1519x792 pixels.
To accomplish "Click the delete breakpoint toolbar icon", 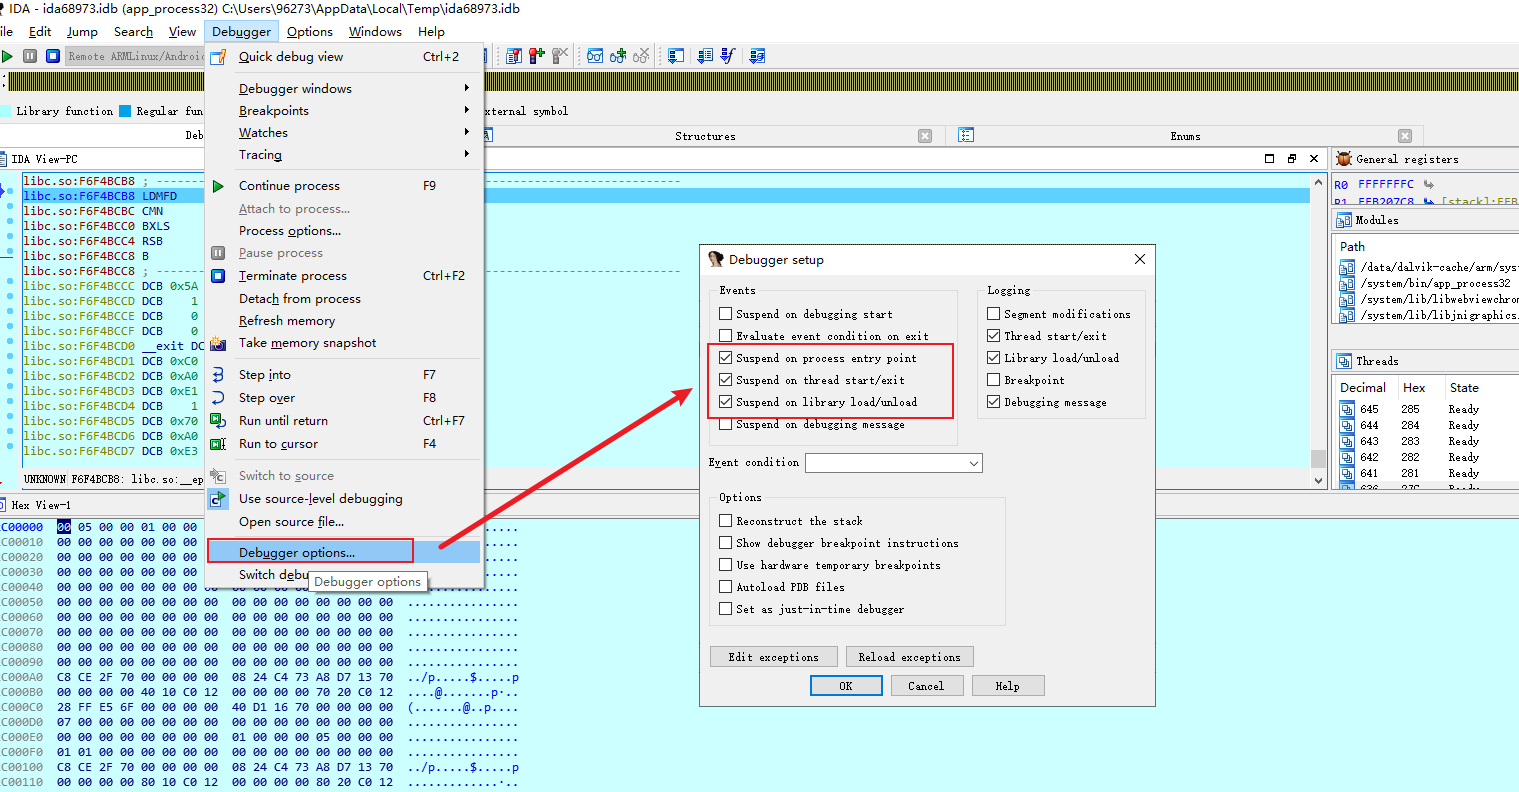I will point(560,56).
